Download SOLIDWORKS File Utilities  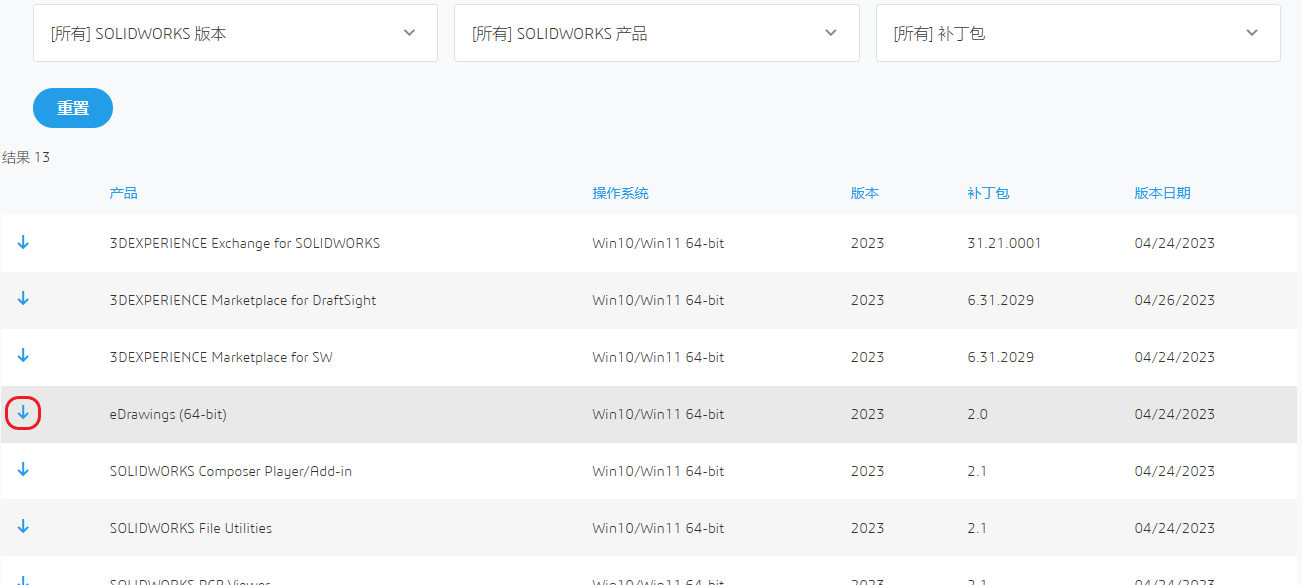tap(24, 528)
